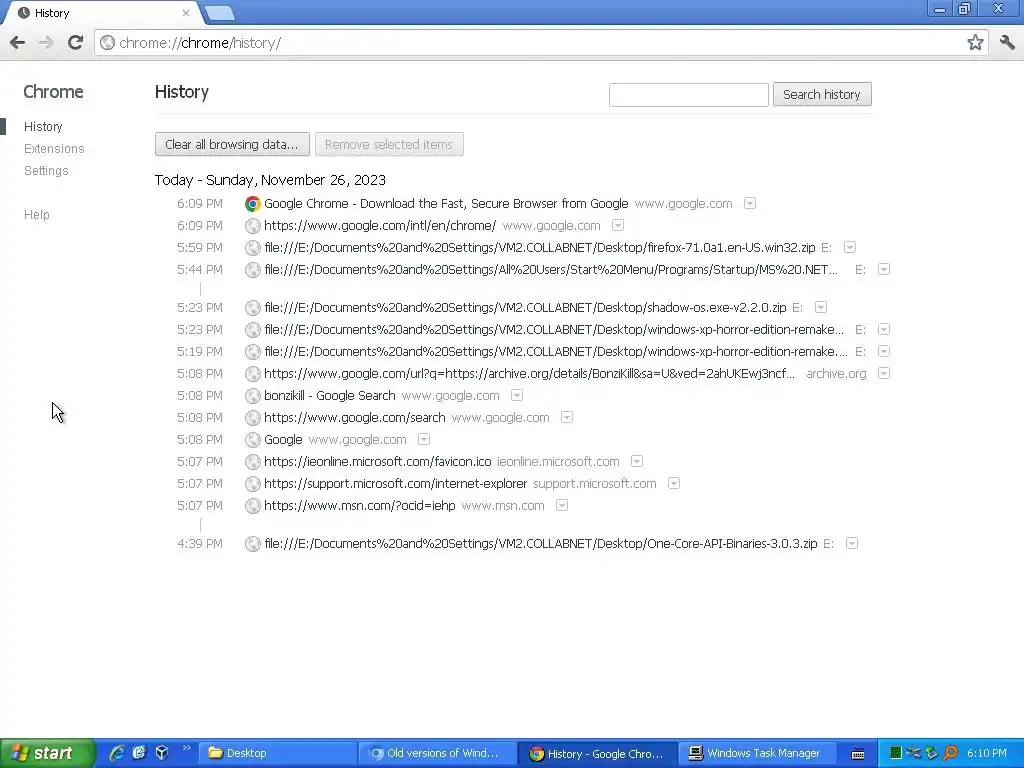Reload the history page

pos(75,43)
